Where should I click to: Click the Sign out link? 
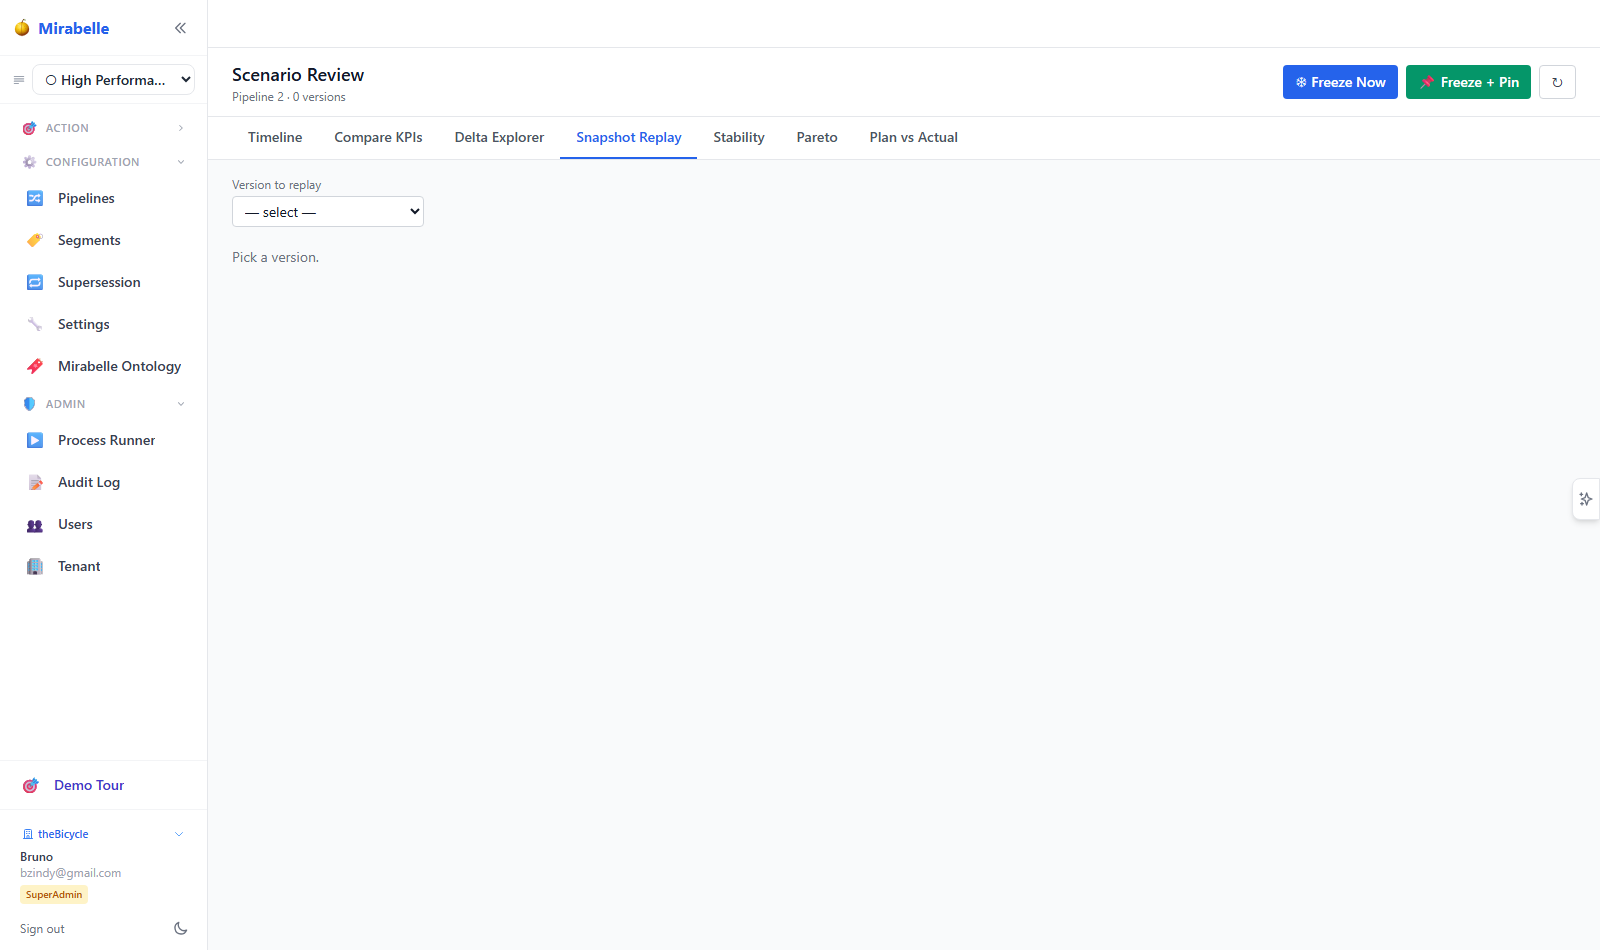pyautogui.click(x=42, y=929)
